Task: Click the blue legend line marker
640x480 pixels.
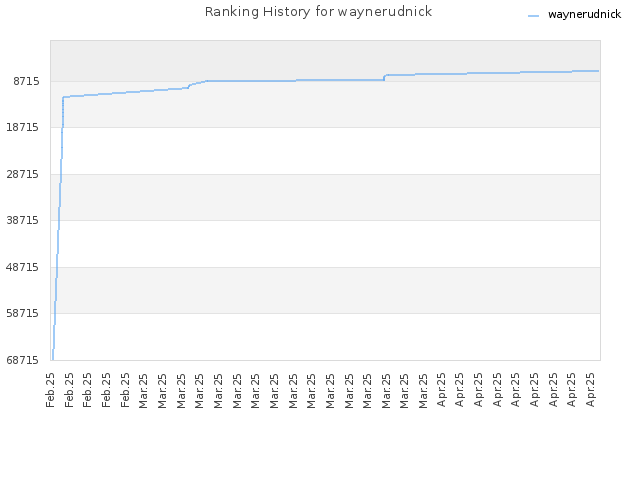Action: (533, 16)
